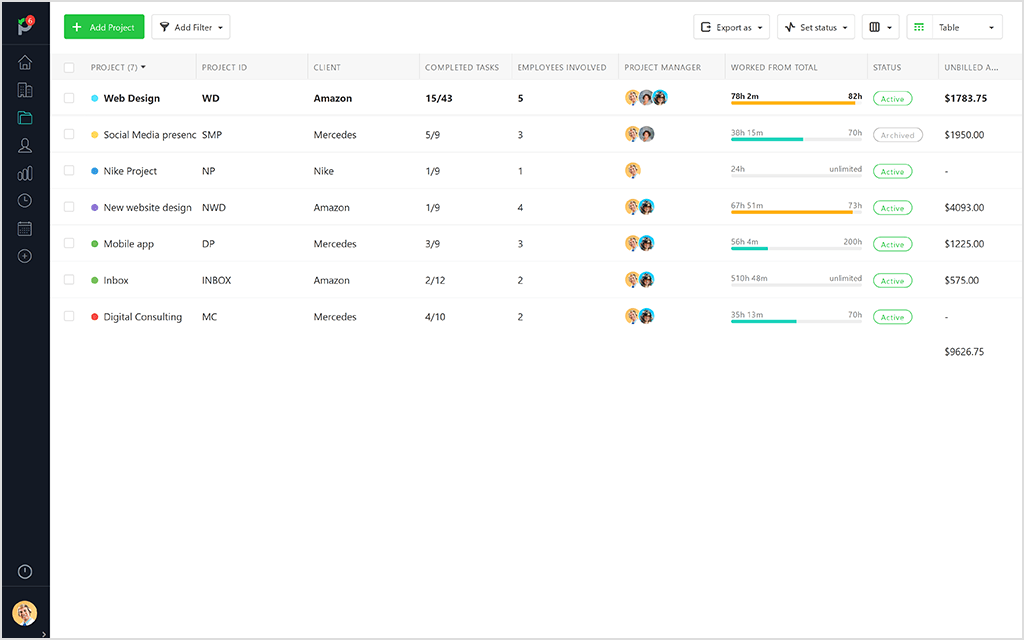Toggle the select-all checkbox in table header
Image resolution: width=1024 pixels, height=640 pixels.
point(69,66)
